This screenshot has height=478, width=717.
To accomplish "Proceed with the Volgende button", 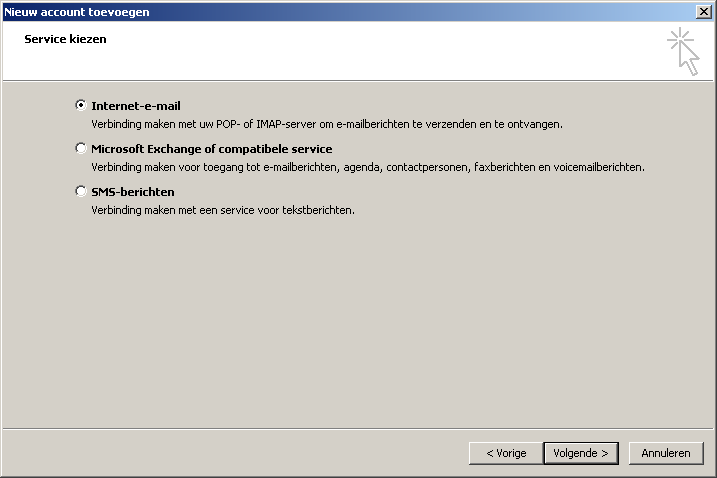I will click(x=581, y=453).
